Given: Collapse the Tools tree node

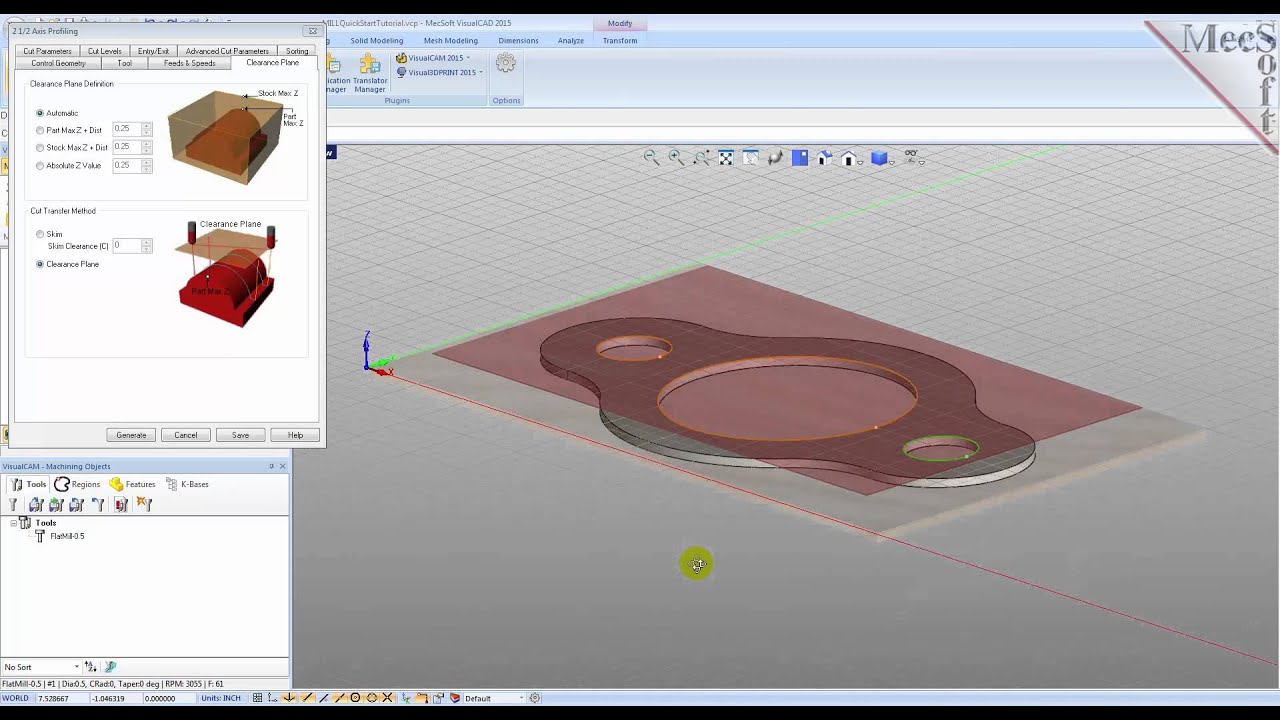Looking at the screenshot, I should tap(14, 523).
